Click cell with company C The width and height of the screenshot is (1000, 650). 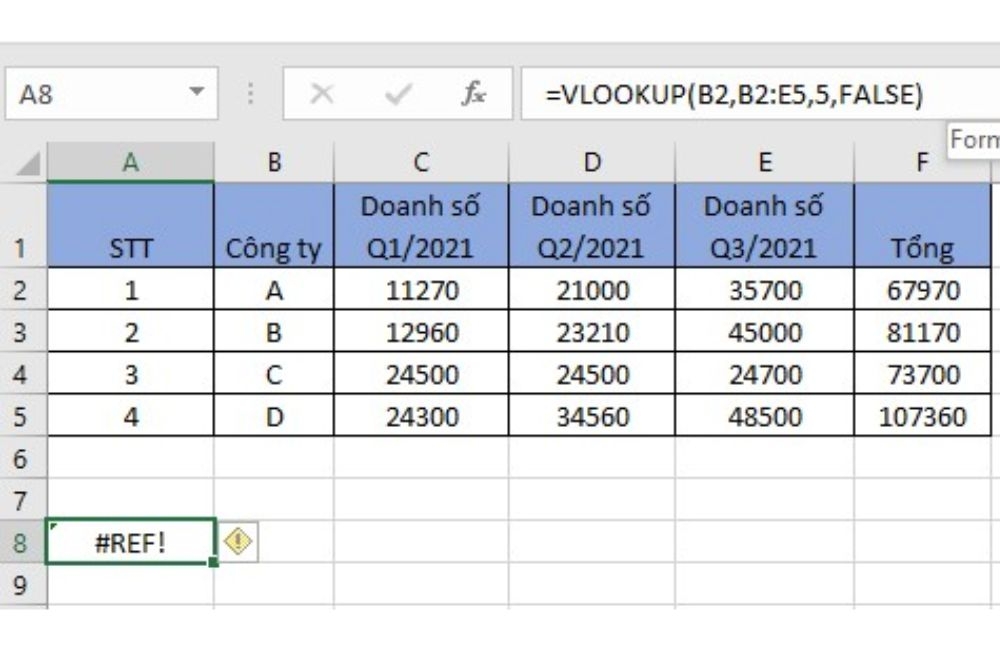(x=274, y=374)
